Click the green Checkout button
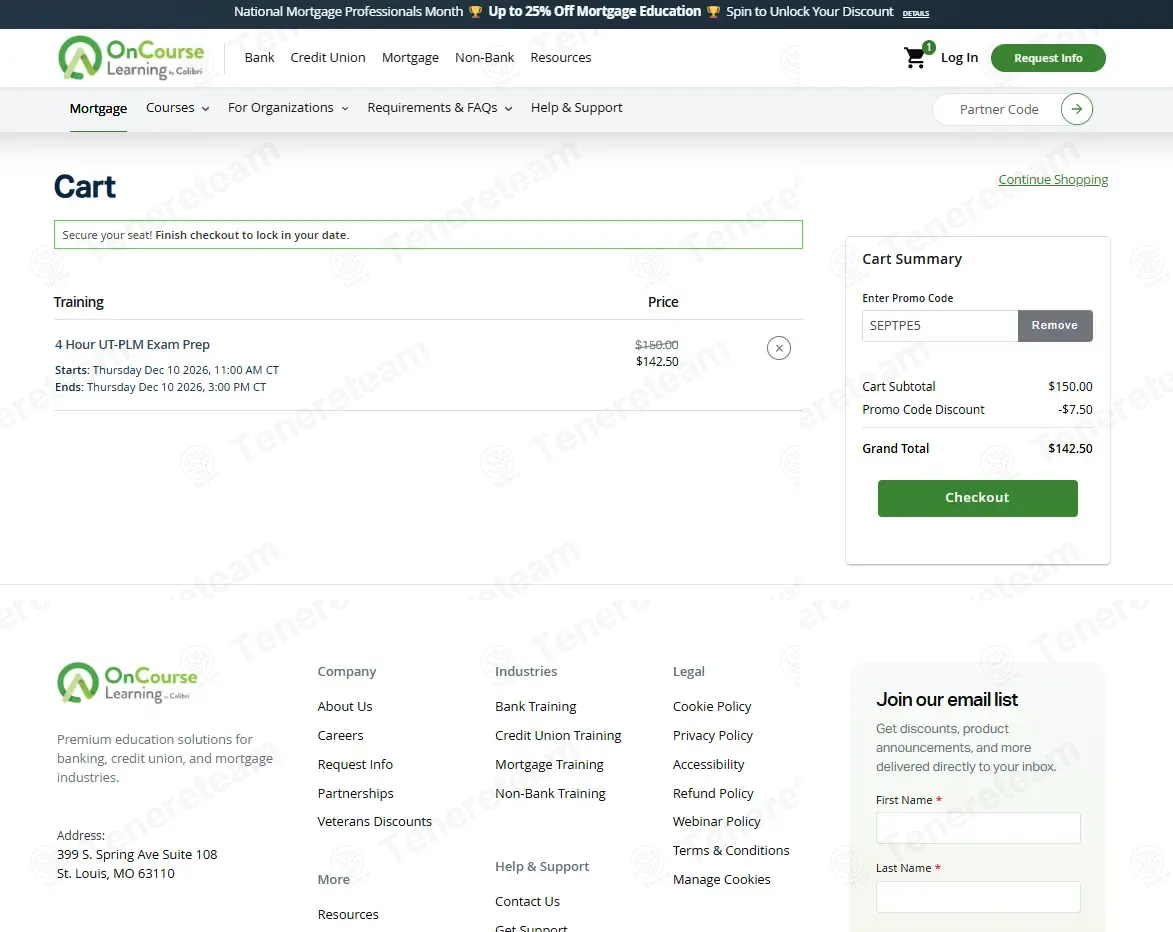The width and height of the screenshot is (1173, 932). tap(977, 497)
